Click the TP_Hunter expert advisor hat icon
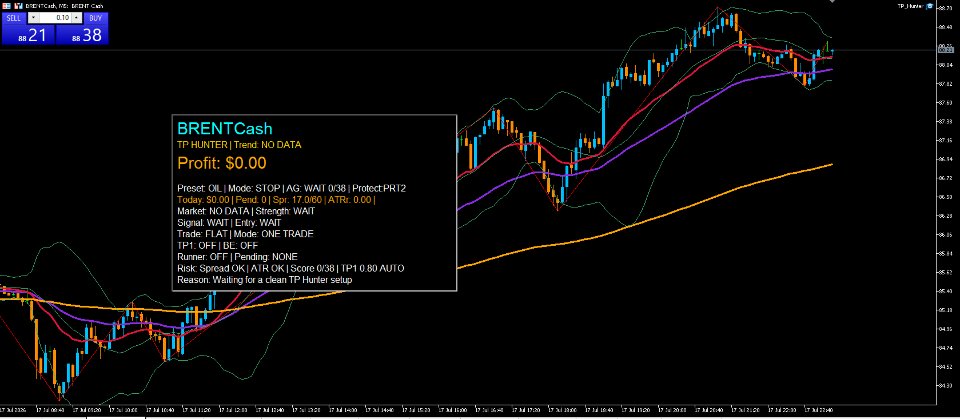The height and width of the screenshot is (419, 960). (x=930, y=6)
